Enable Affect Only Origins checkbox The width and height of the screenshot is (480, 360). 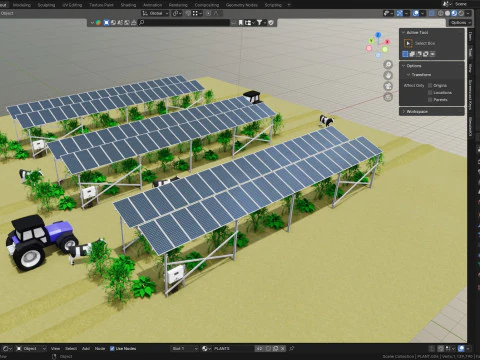point(430,86)
